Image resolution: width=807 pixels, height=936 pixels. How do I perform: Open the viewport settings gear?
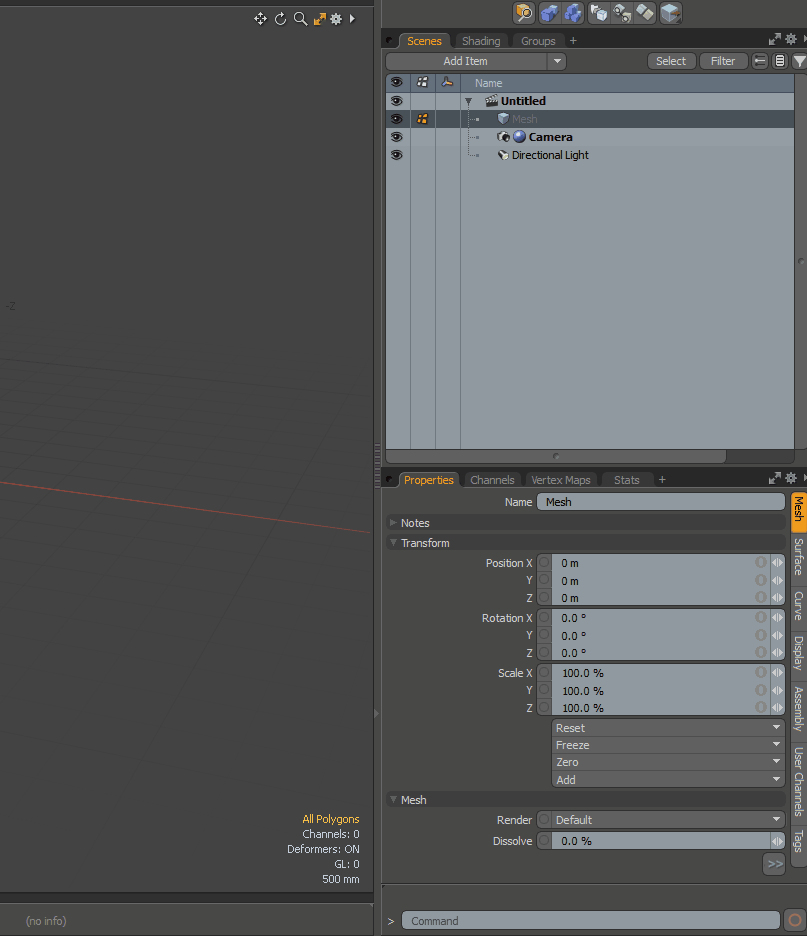[x=336, y=19]
